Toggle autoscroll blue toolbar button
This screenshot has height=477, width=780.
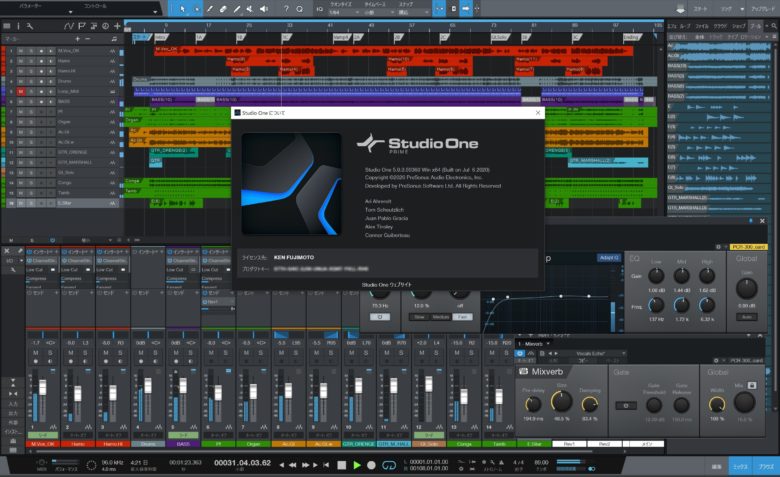tap(465, 8)
